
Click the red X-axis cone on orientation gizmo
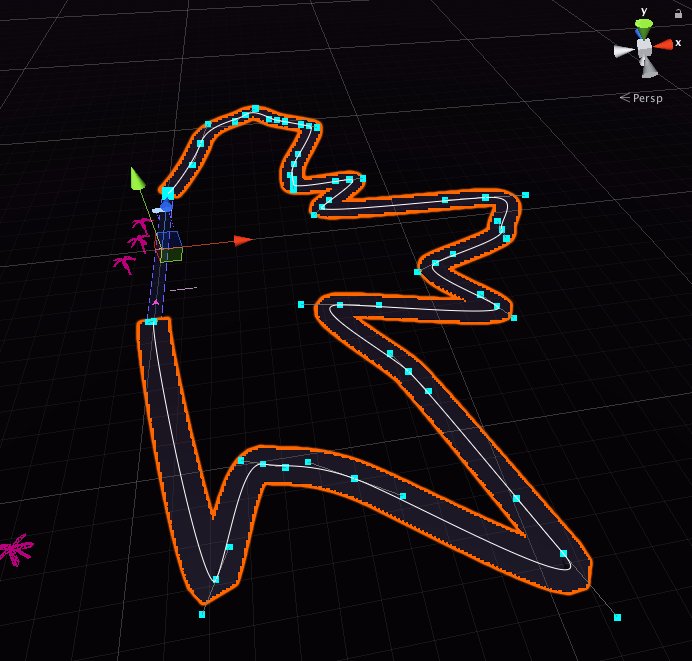663,45
